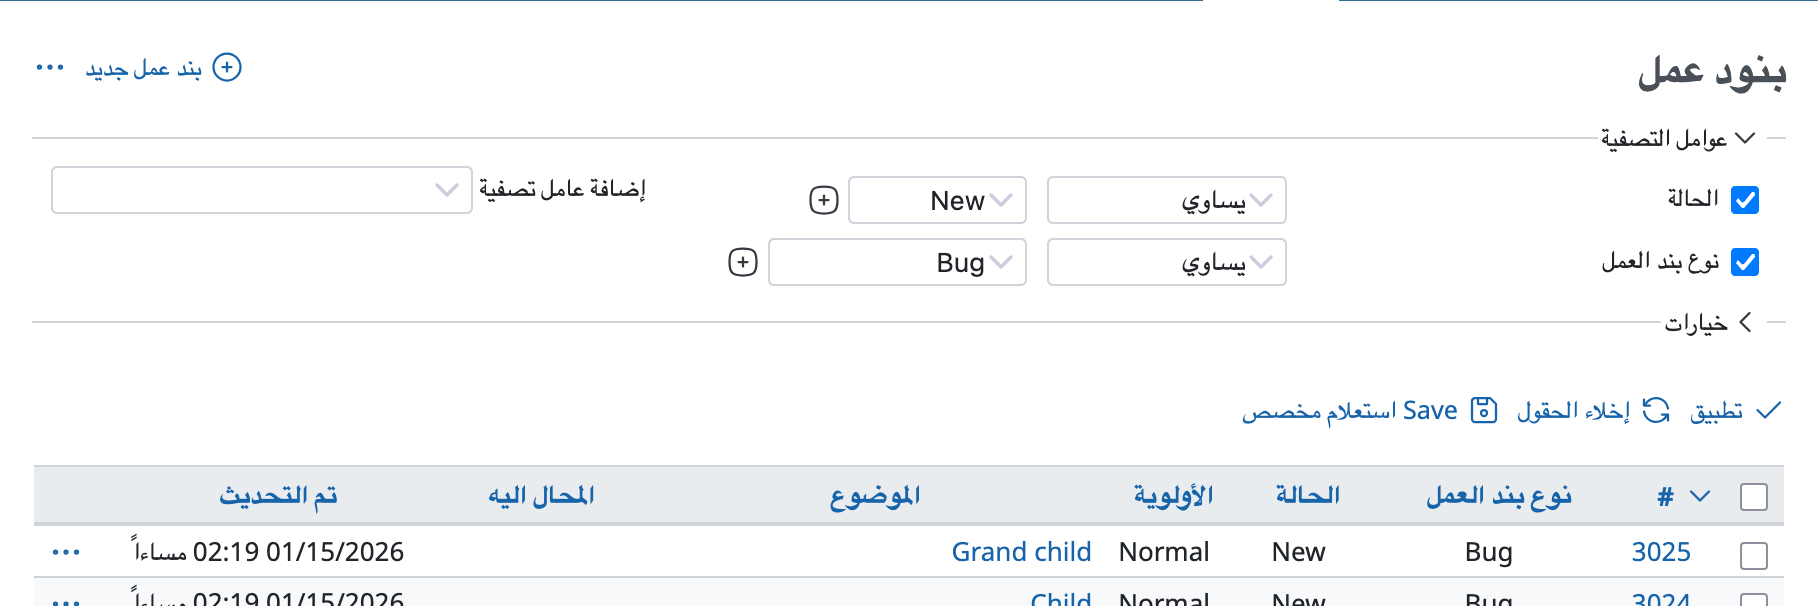Open work item link 3025

[1661, 552]
